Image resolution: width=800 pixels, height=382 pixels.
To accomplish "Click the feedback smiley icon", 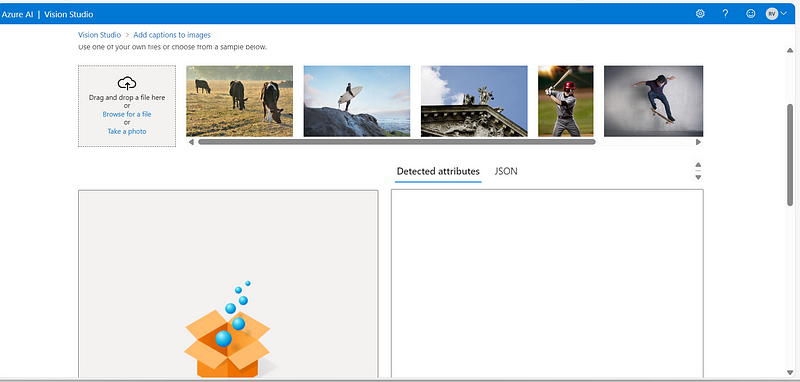I will click(751, 14).
